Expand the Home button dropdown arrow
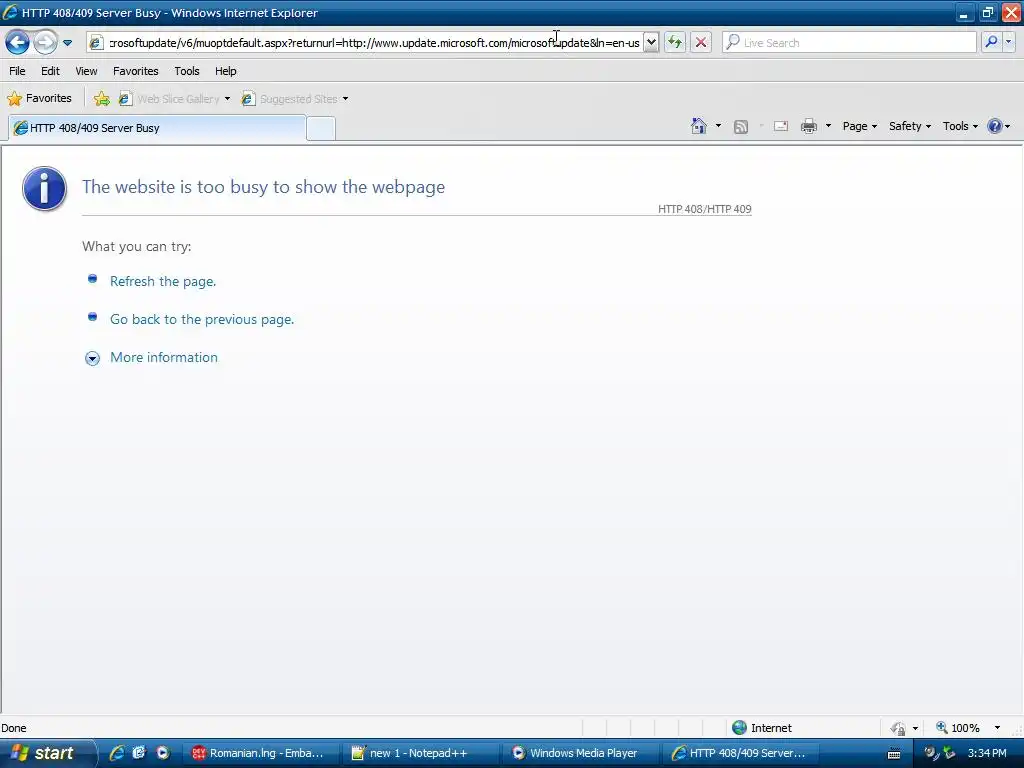Viewport: 1024px width, 768px height. point(718,126)
